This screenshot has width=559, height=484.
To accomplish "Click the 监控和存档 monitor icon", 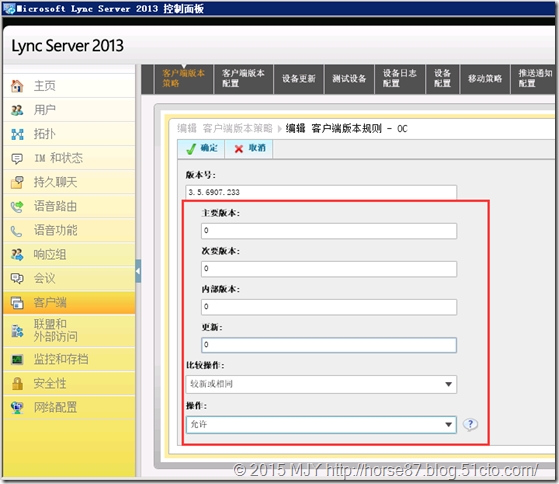I will click(17, 359).
